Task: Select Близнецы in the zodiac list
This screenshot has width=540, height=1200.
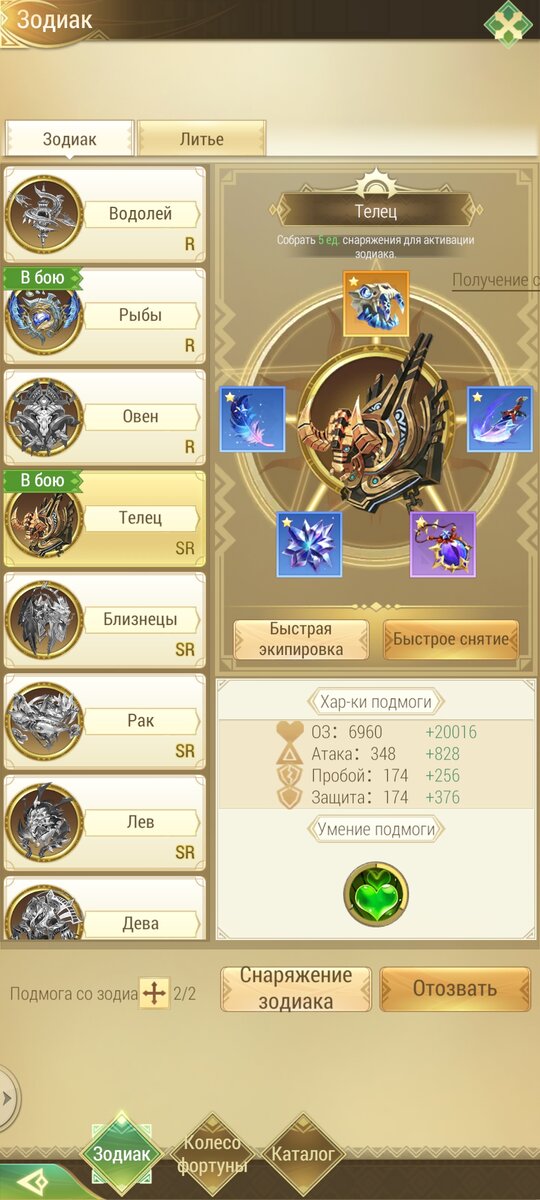Action: (x=105, y=620)
